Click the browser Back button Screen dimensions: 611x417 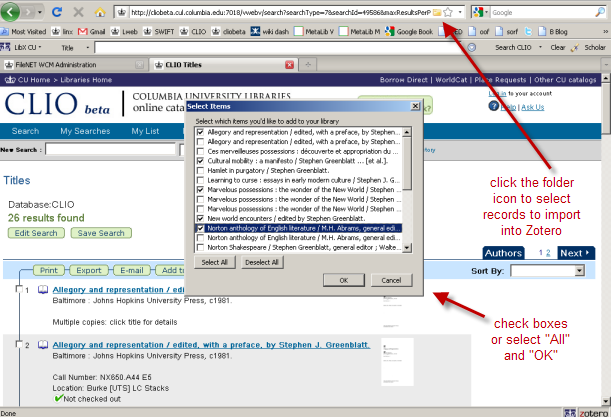click(10, 12)
